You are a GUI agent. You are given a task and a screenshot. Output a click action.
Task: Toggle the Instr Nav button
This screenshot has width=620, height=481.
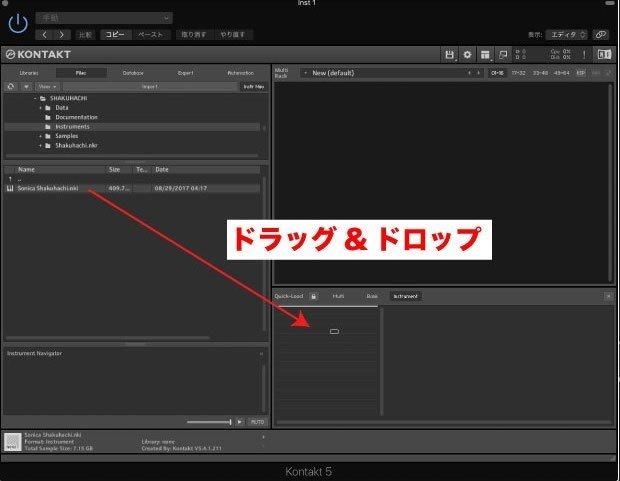click(254, 87)
